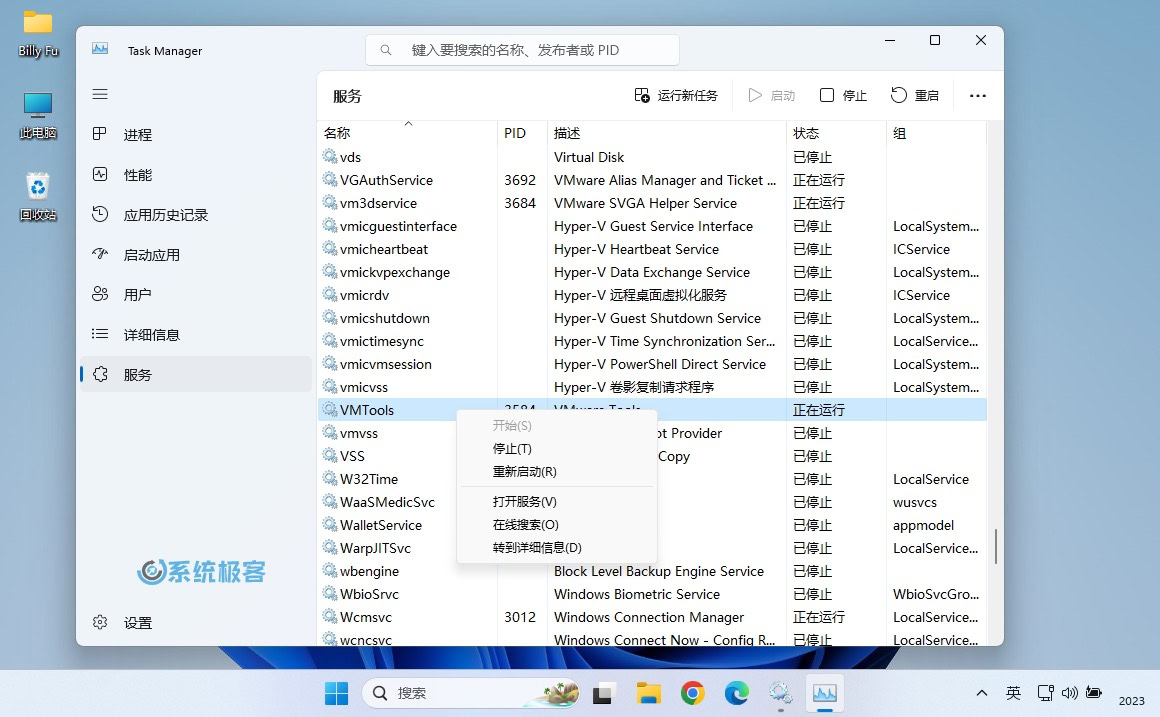The width and height of the screenshot is (1160, 717).
Task: Open Task View from the taskbar
Action: 603,693
